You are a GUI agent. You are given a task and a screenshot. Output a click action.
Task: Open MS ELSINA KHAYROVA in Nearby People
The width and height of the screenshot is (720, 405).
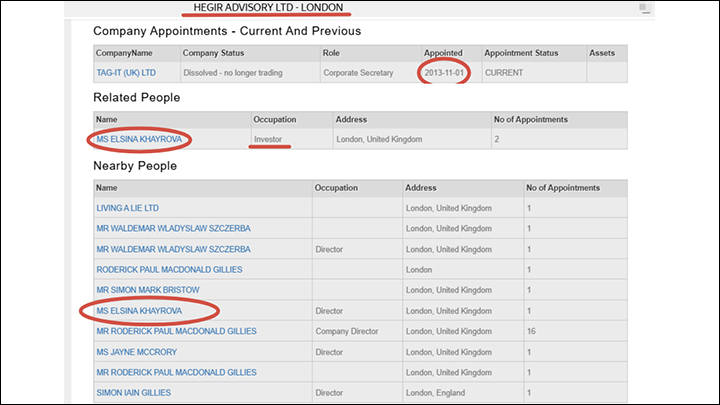(139, 311)
